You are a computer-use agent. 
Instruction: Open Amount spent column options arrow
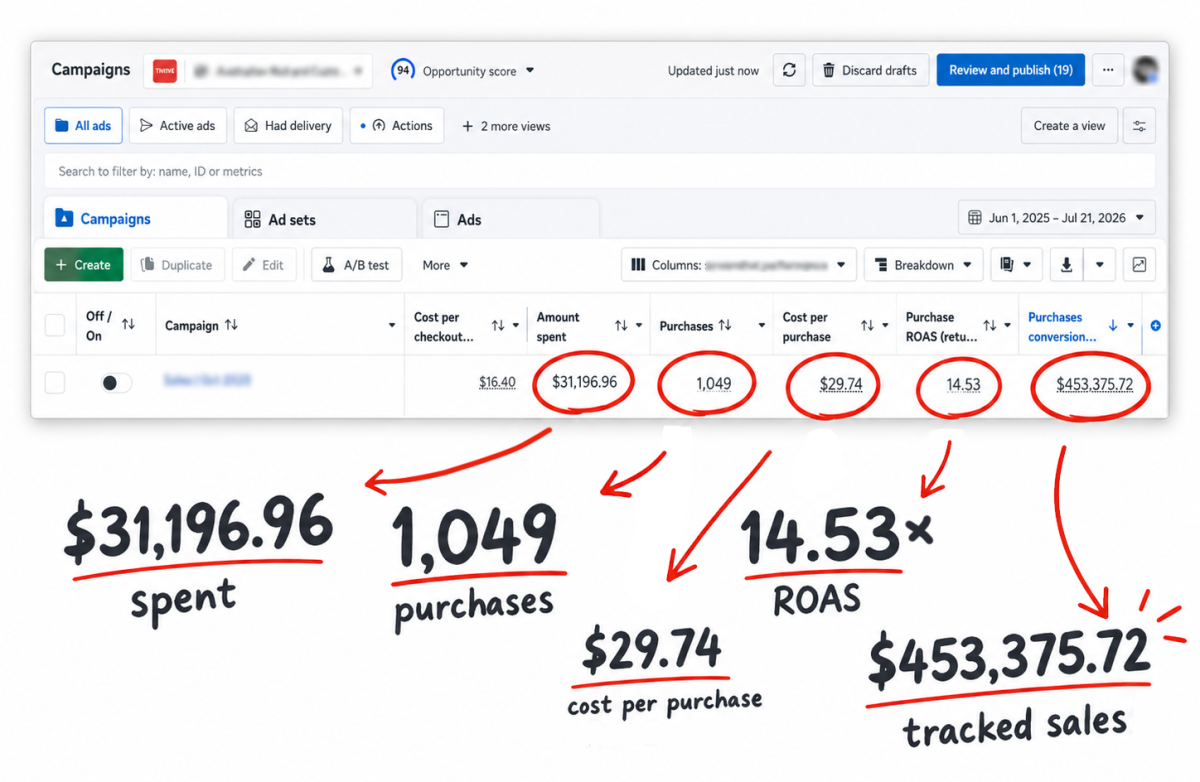640,326
